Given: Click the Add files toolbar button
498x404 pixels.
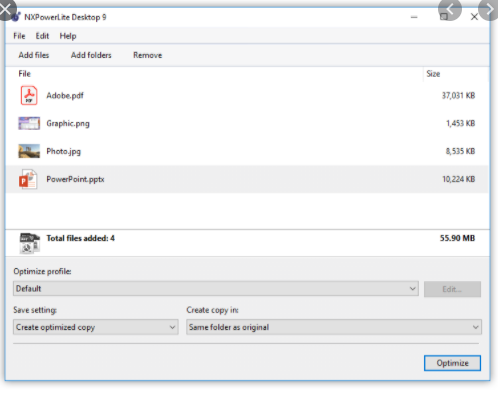Looking at the screenshot, I should (34, 55).
